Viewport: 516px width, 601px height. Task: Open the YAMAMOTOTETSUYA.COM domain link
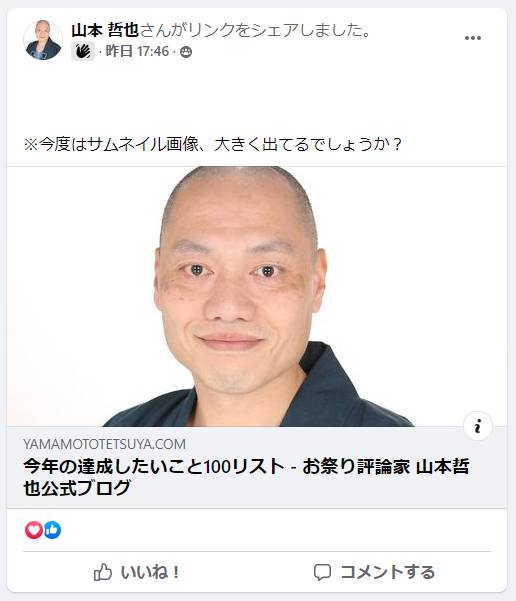pyautogui.click(x=104, y=444)
